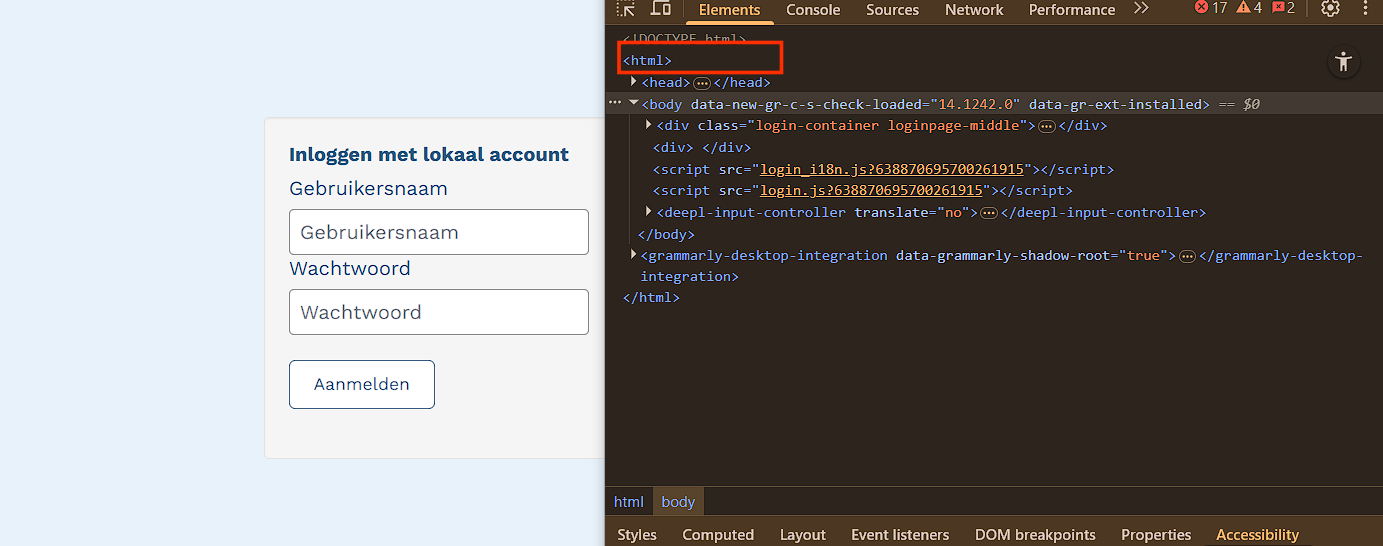Viewport: 1383px width, 546px height.
Task: Select the empty div node
Action: point(701,147)
